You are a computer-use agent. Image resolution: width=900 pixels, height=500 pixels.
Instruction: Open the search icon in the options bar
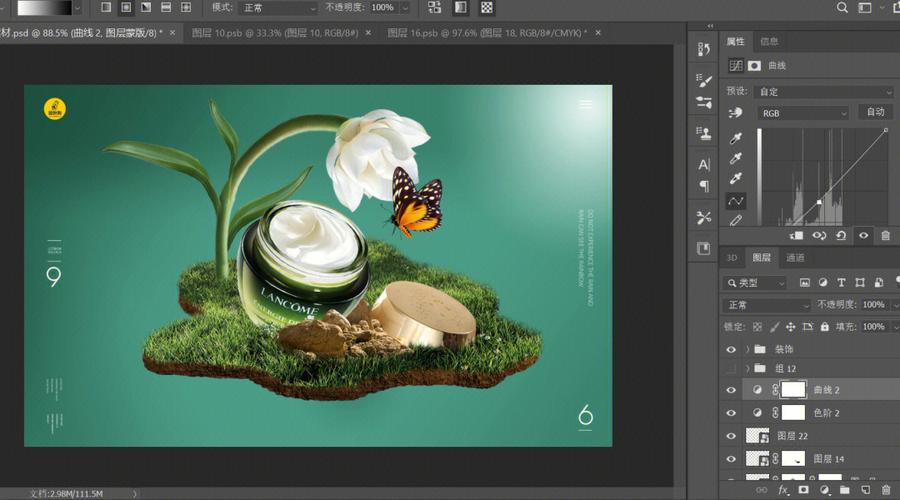pyautogui.click(x=842, y=7)
